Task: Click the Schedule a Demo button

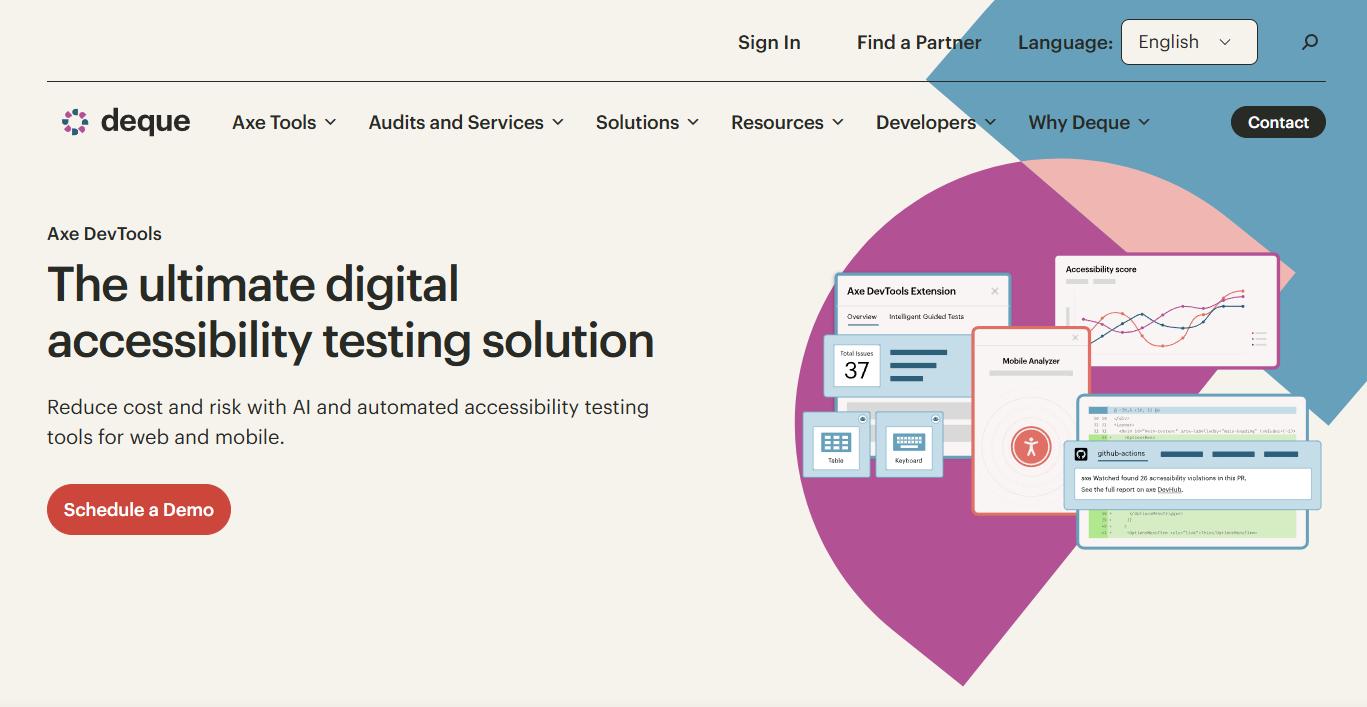Action: (139, 510)
